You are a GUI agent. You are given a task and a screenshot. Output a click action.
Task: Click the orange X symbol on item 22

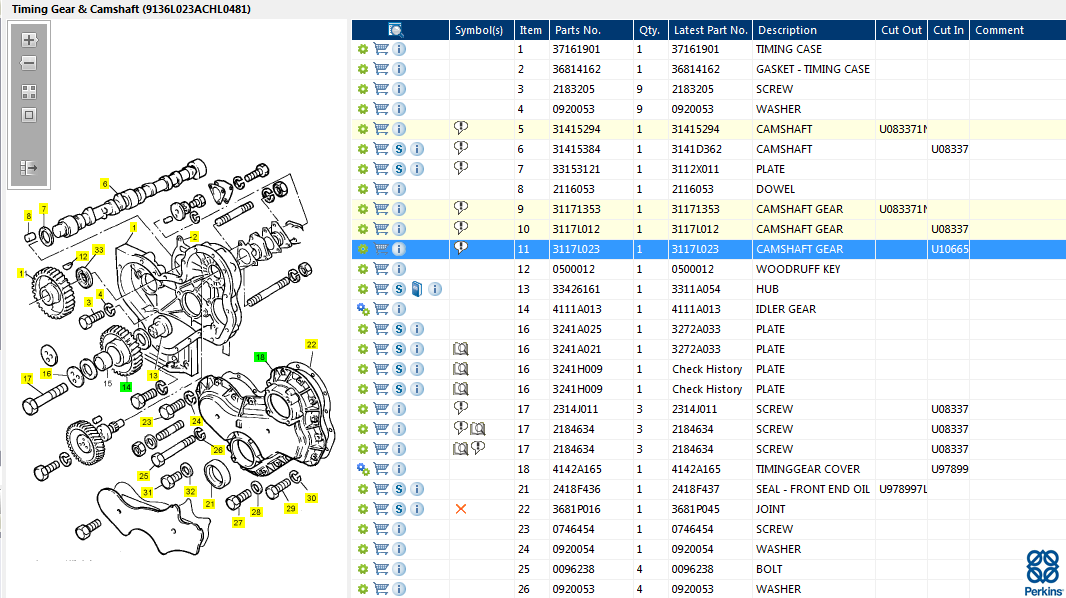(x=461, y=509)
